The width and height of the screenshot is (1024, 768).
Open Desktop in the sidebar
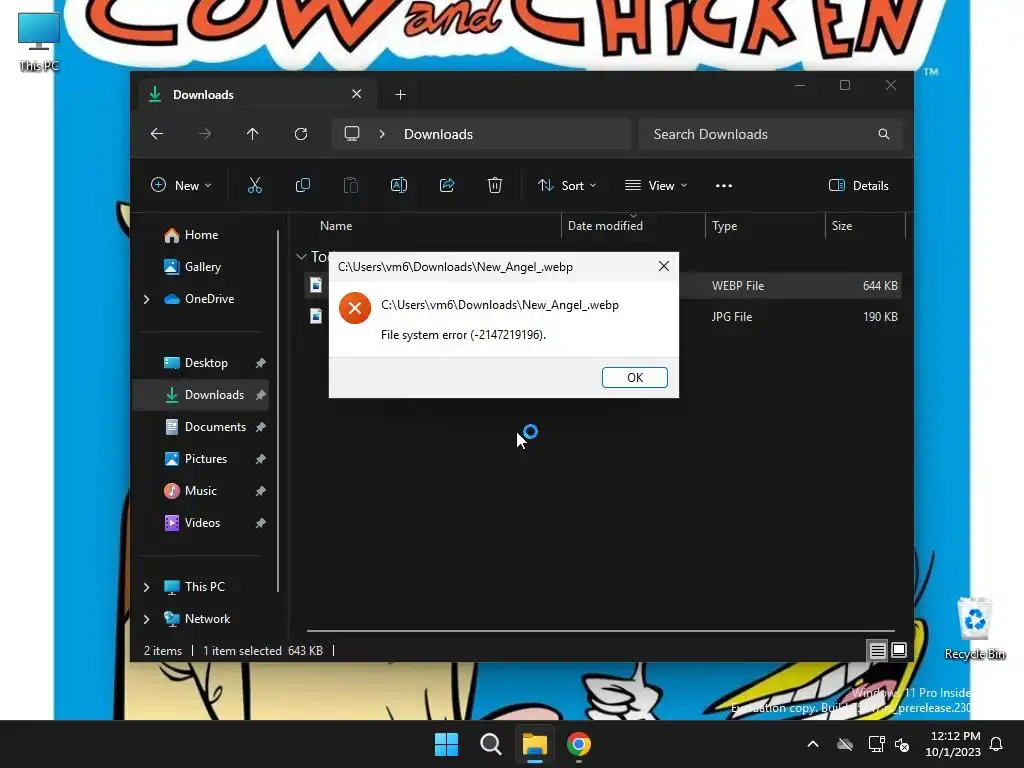click(205, 362)
